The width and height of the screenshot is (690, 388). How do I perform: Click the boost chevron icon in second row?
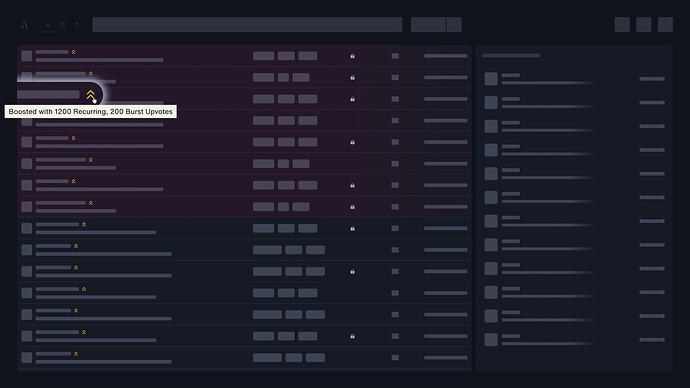[x=91, y=73]
